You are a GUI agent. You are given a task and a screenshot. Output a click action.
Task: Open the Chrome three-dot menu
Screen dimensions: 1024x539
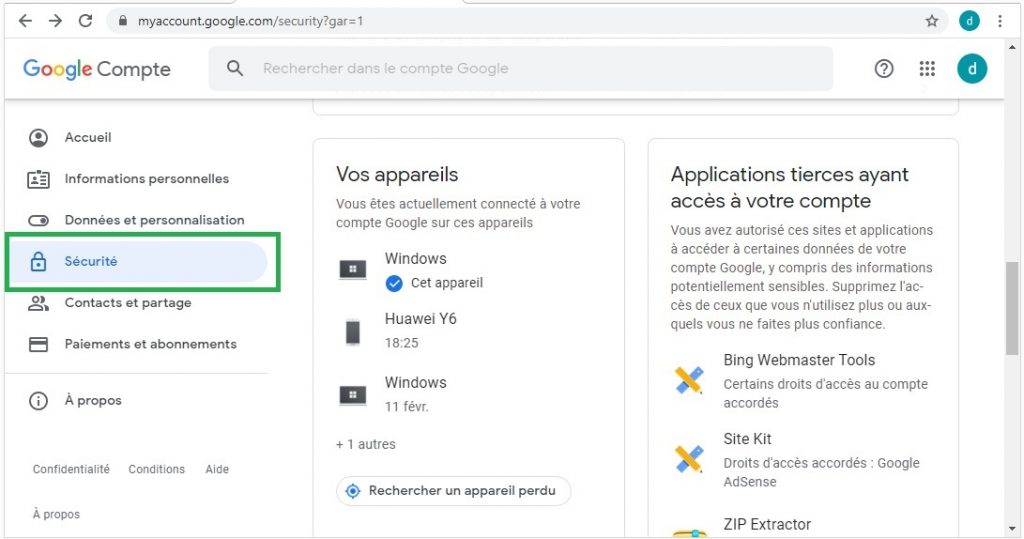[1000, 21]
